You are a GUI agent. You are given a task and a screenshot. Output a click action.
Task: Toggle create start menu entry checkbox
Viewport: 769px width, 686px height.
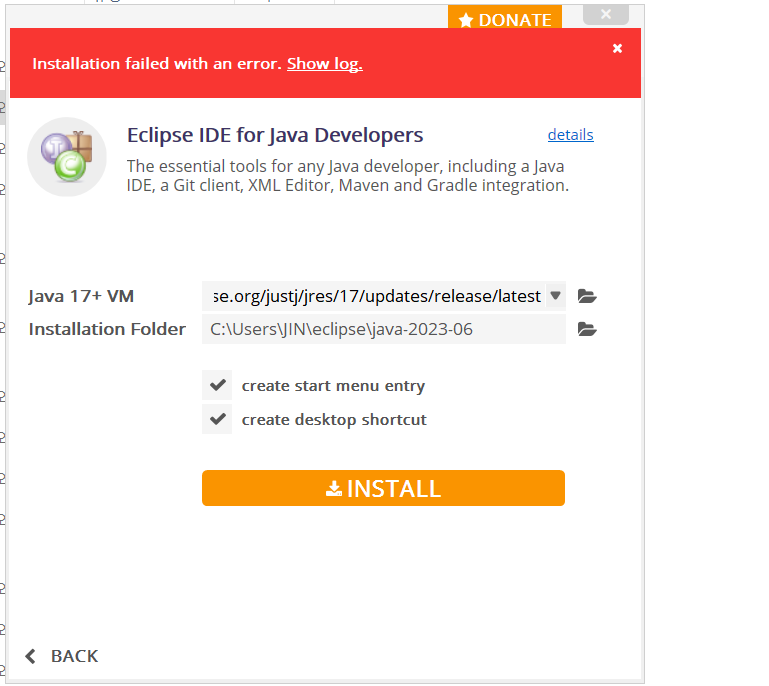pos(217,385)
